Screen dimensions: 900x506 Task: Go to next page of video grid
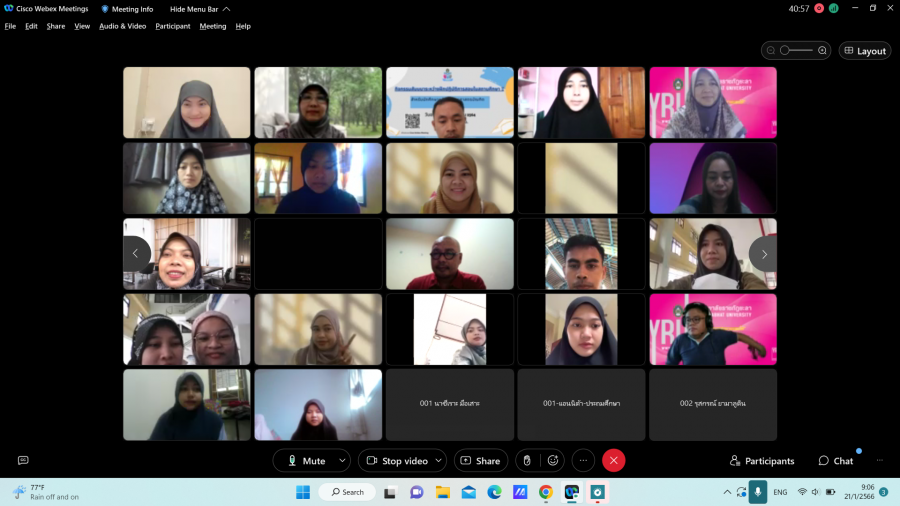click(x=763, y=254)
